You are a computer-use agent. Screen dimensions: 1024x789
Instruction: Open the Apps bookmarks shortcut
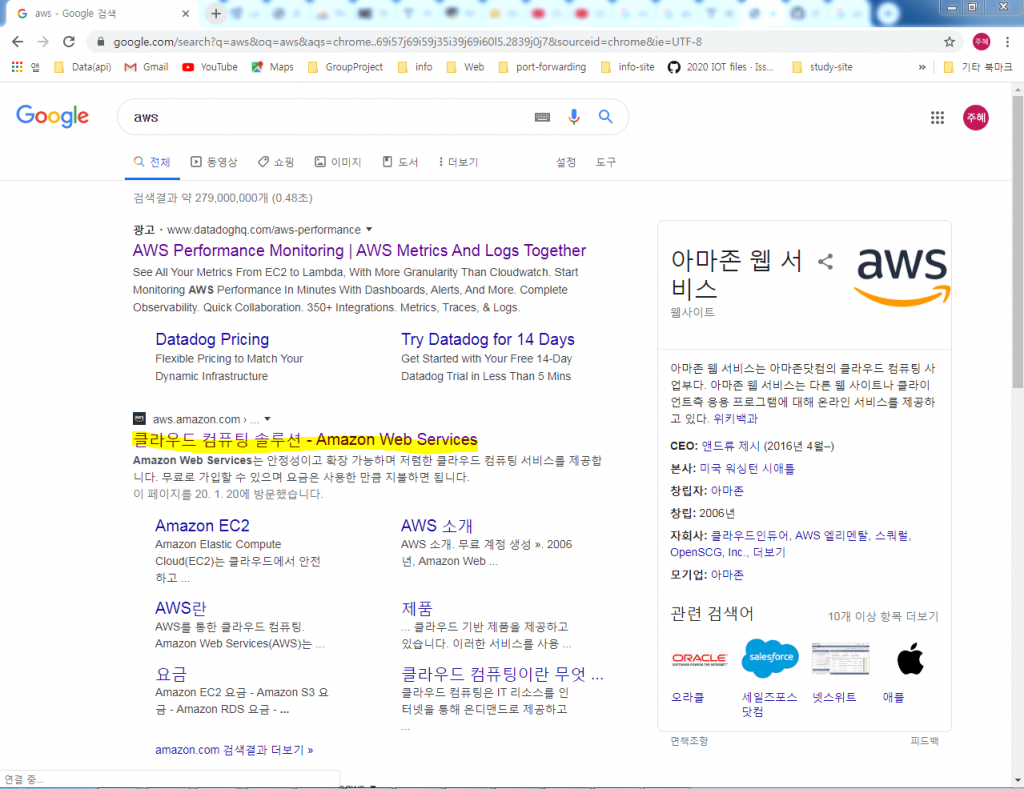(25, 67)
